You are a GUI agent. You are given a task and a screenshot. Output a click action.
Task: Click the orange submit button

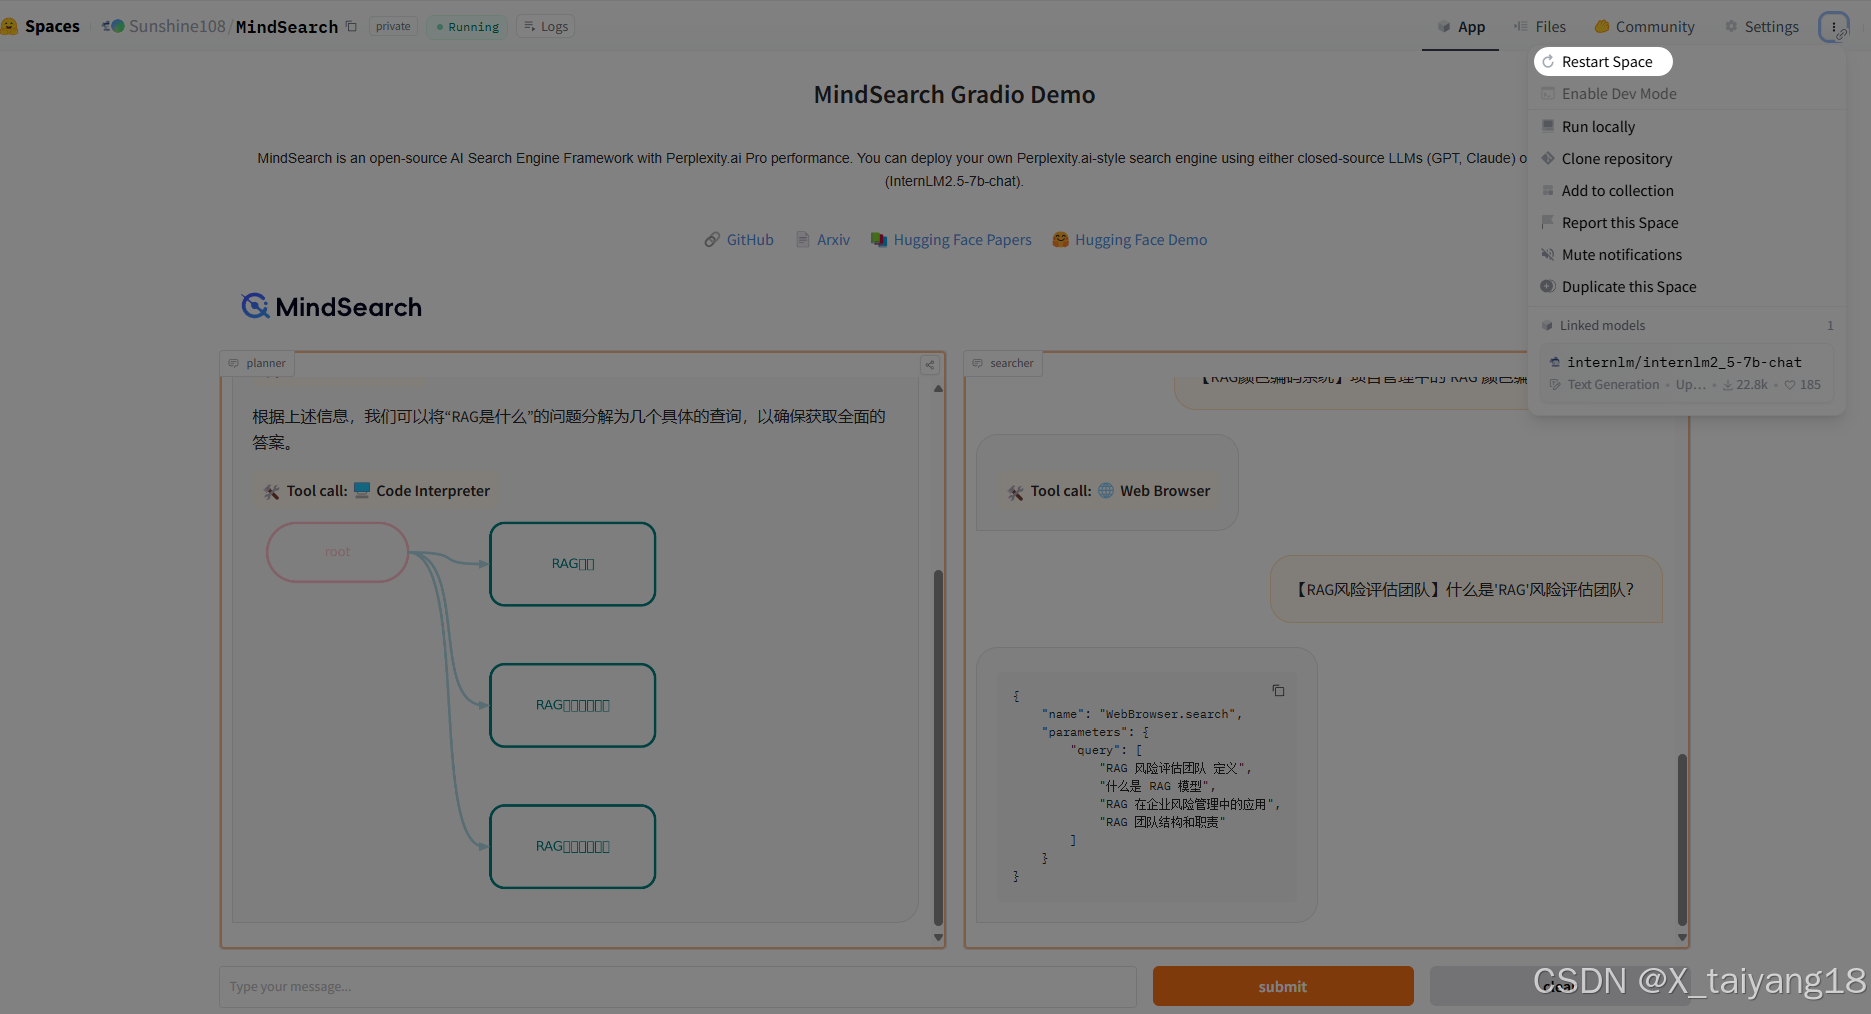(x=1283, y=987)
